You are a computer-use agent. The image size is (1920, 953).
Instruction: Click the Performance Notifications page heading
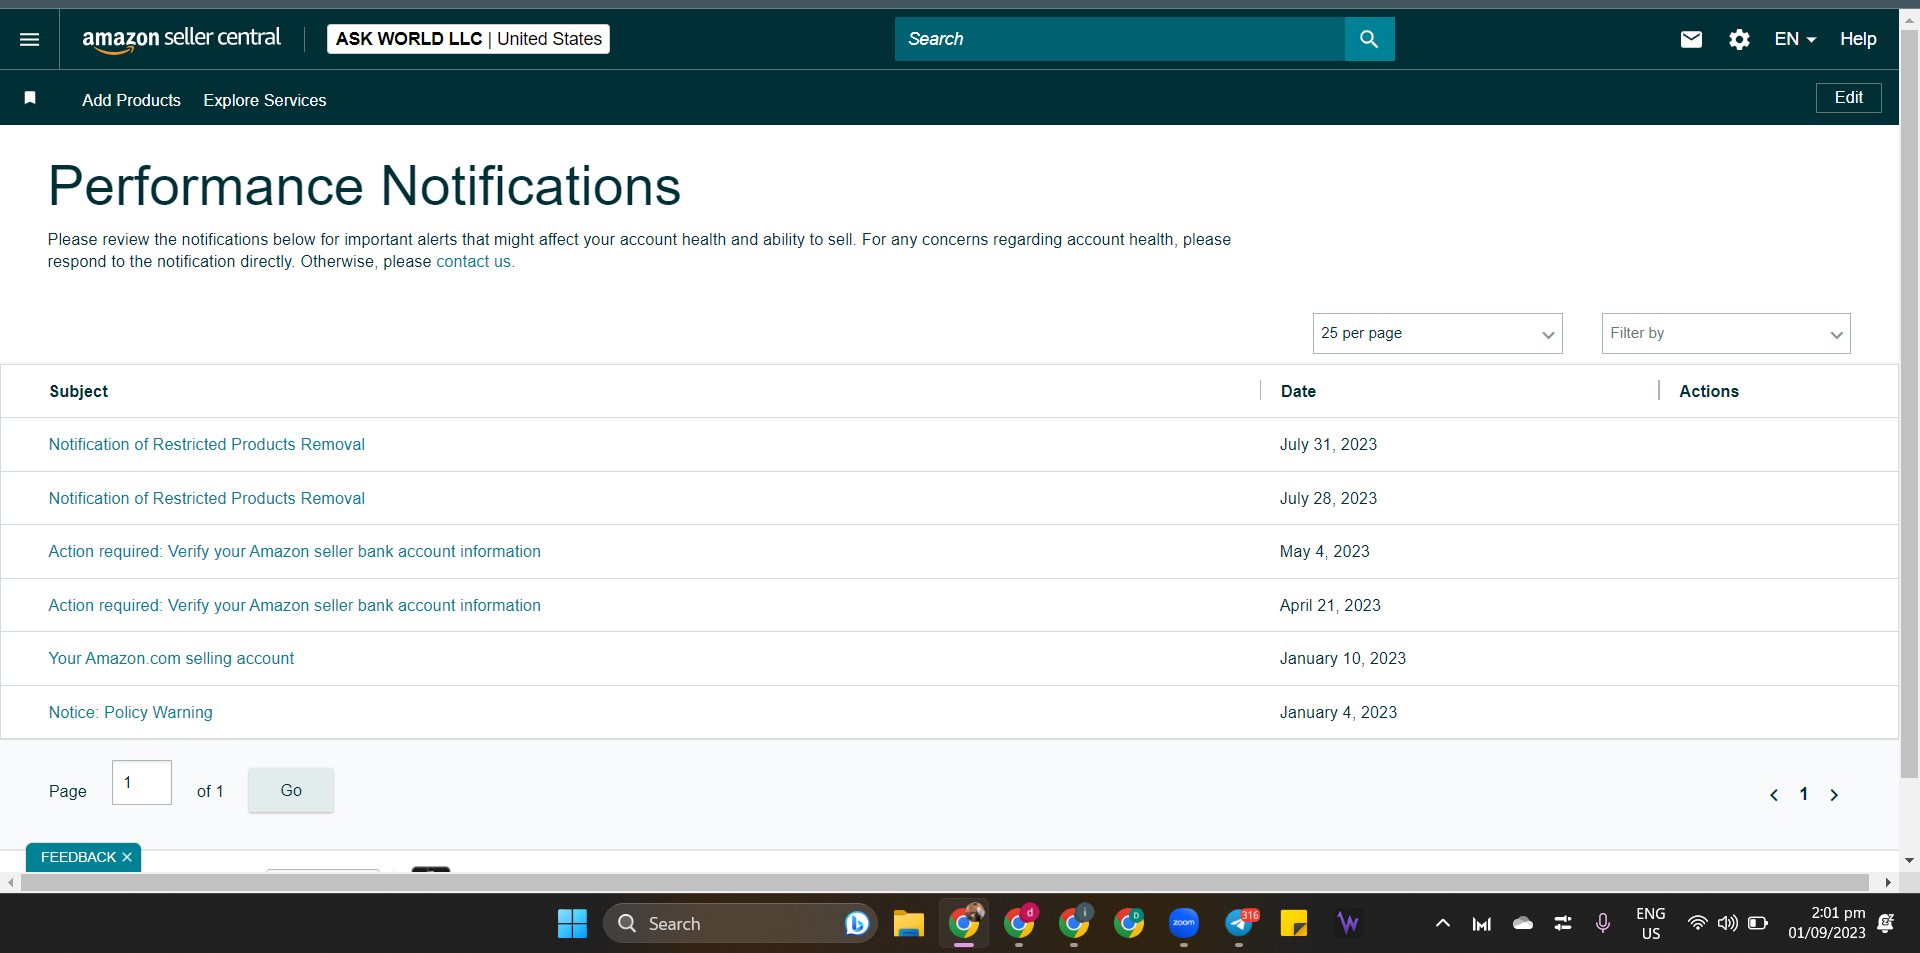click(365, 186)
